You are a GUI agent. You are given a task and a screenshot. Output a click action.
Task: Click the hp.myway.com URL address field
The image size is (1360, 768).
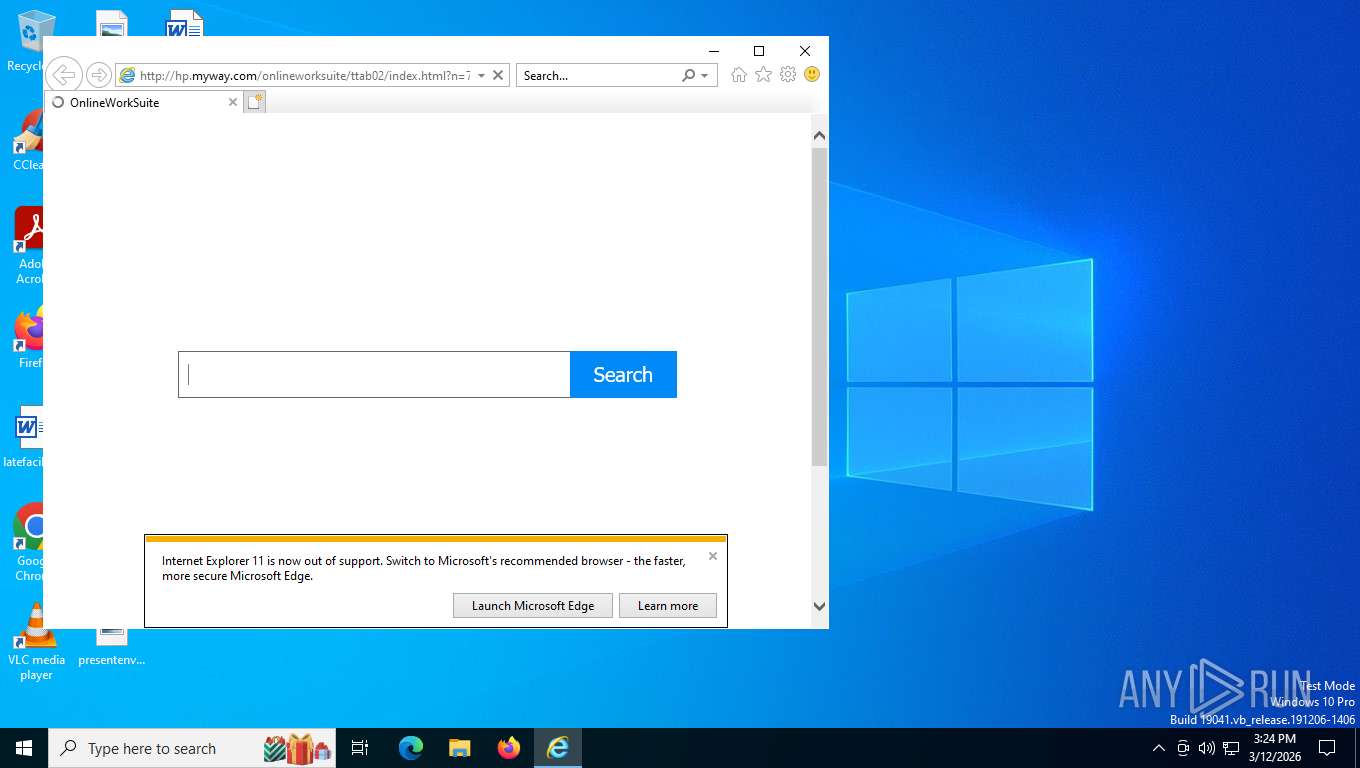[304, 75]
